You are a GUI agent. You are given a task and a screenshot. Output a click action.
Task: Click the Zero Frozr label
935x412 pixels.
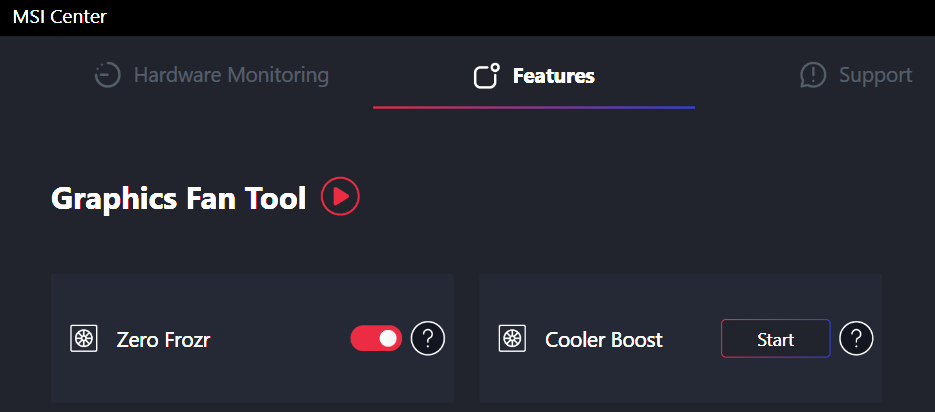click(163, 339)
